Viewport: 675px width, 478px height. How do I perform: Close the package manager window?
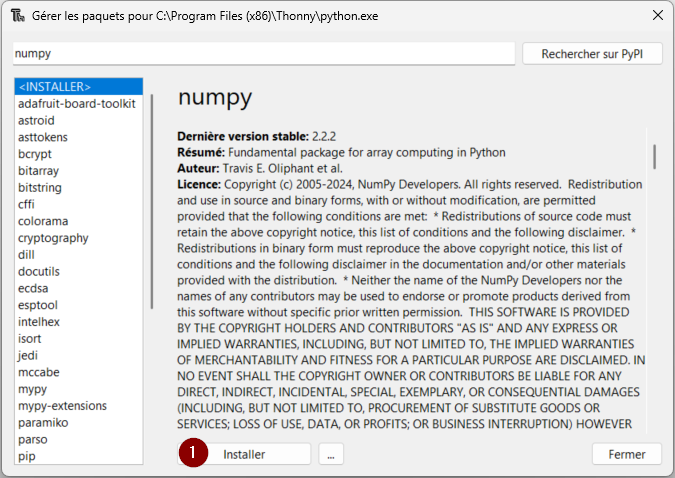(x=657, y=16)
